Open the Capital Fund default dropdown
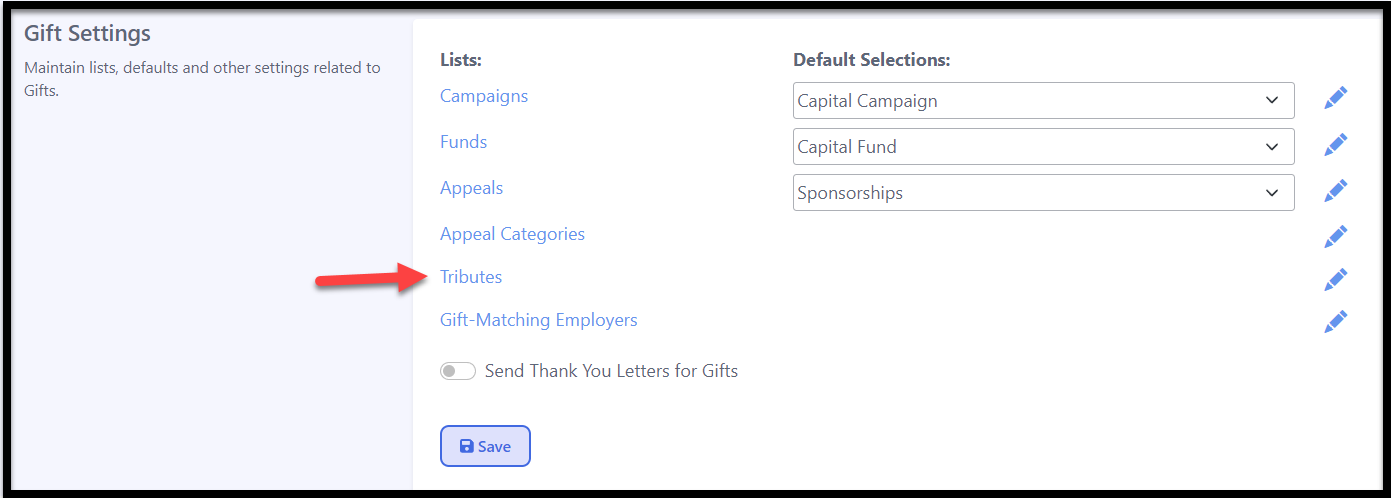This screenshot has width=1391, height=498. tap(1043, 146)
